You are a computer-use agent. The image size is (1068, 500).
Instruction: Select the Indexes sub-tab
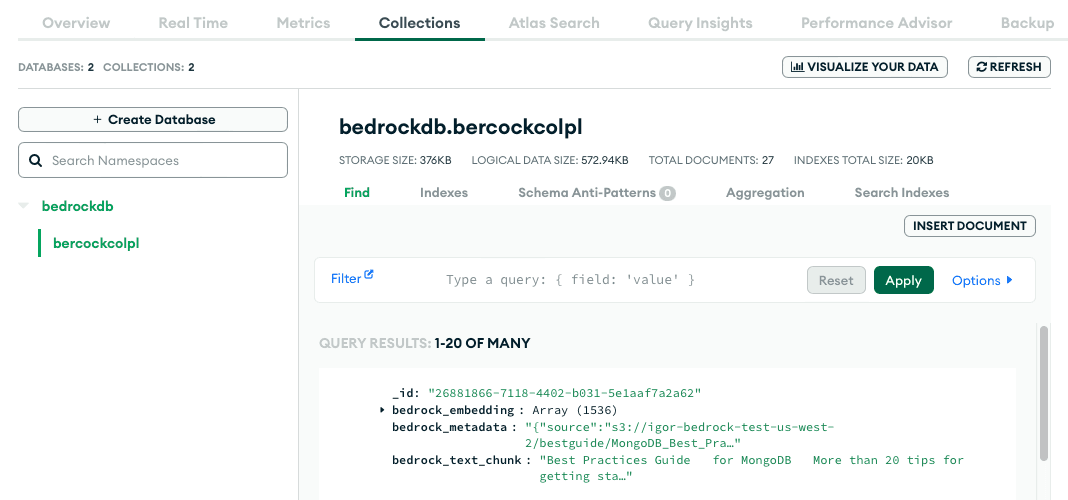[x=444, y=192]
